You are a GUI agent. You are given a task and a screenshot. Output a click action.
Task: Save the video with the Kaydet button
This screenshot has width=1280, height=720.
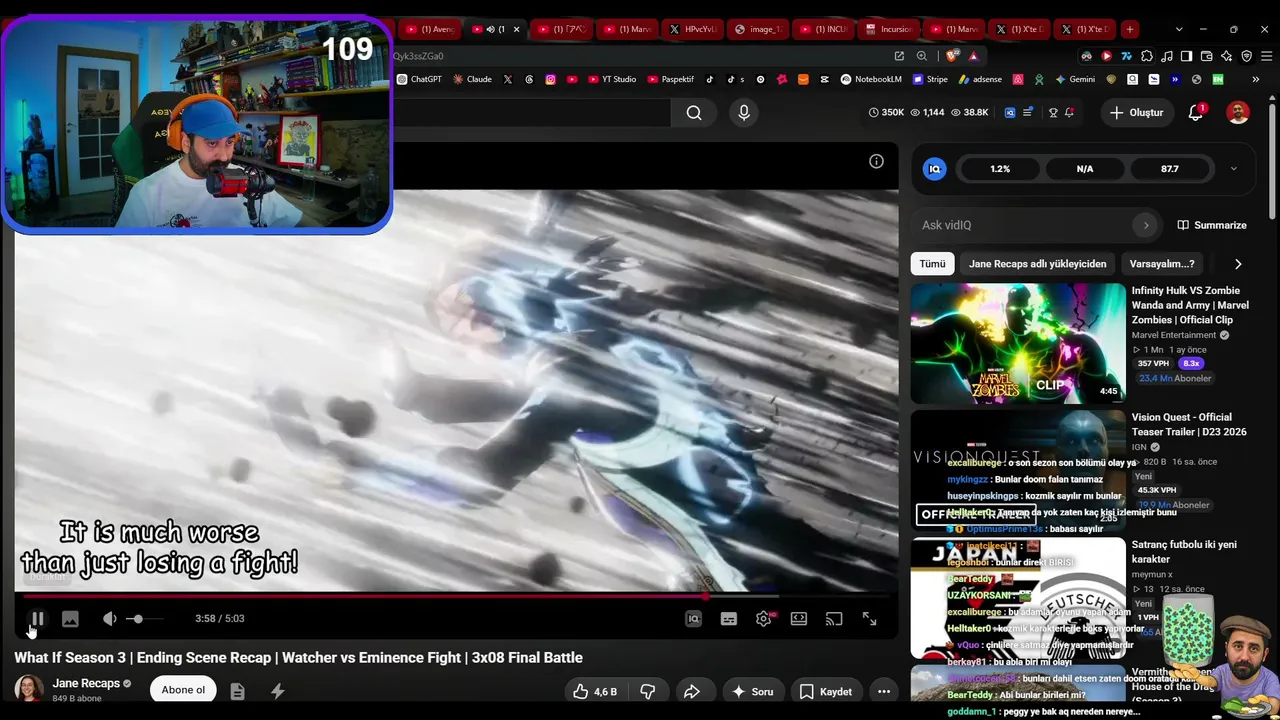tap(826, 691)
